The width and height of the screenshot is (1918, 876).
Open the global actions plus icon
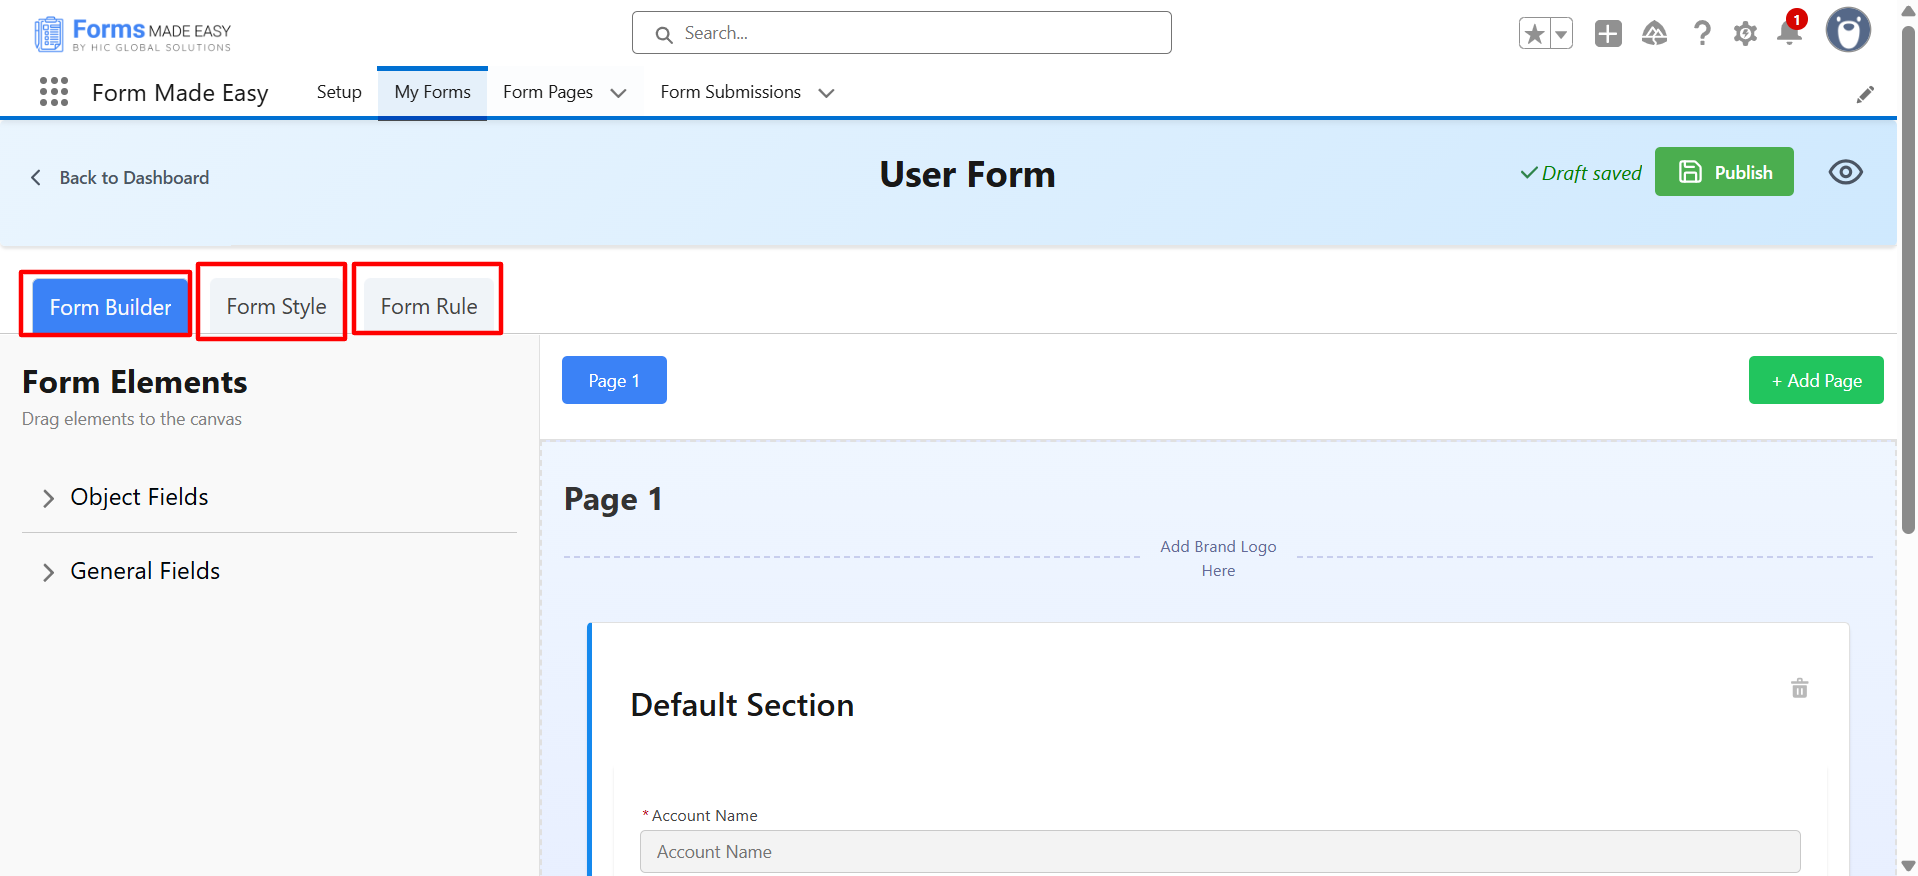tap(1608, 34)
